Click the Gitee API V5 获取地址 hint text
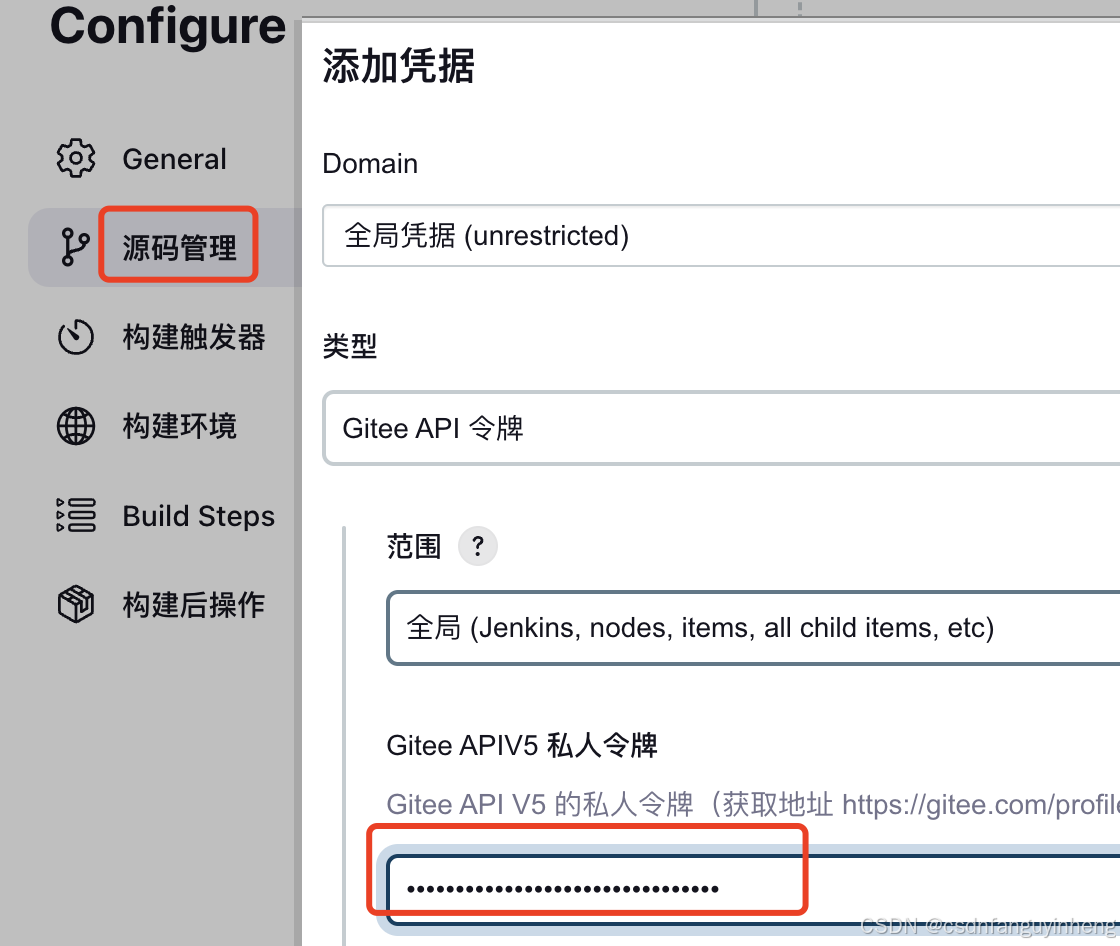Viewport: 1120px width, 946px height. (753, 805)
